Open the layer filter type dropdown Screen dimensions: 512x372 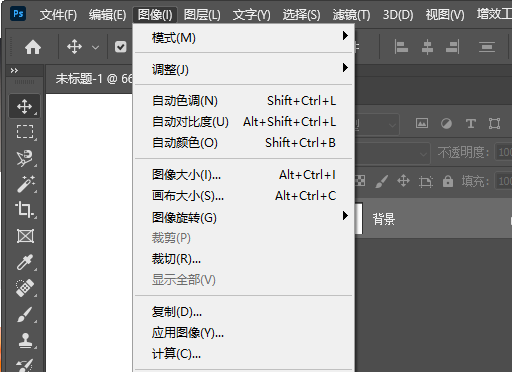377,125
